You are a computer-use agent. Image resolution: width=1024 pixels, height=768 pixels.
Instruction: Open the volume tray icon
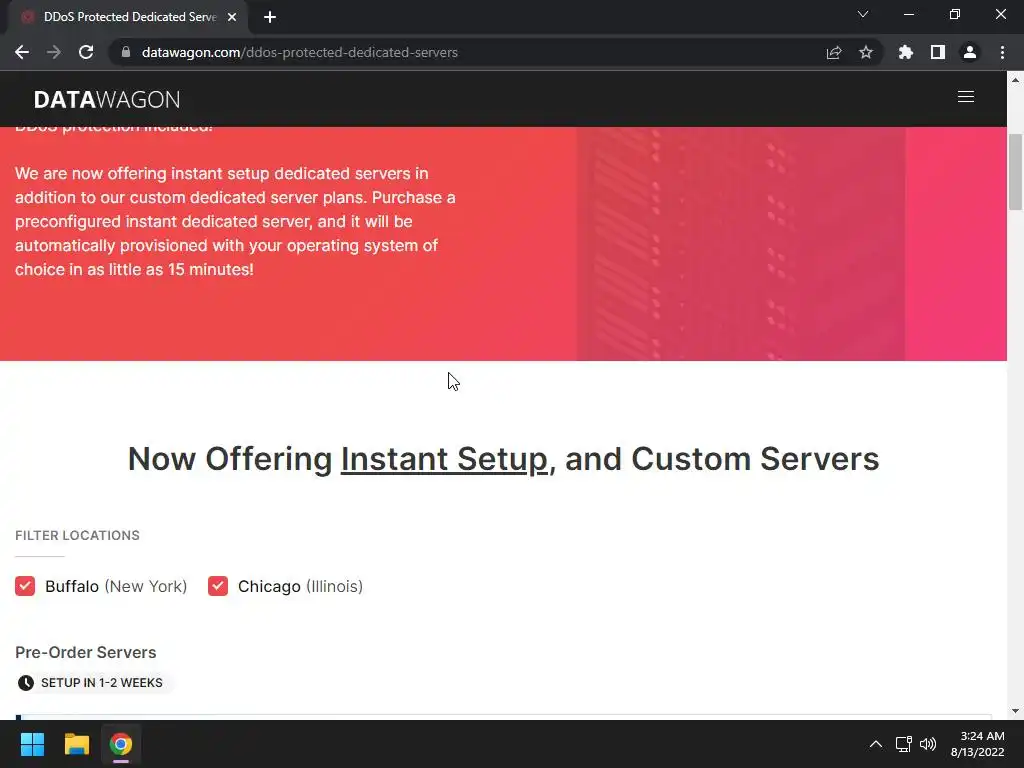(x=927, y=744)
